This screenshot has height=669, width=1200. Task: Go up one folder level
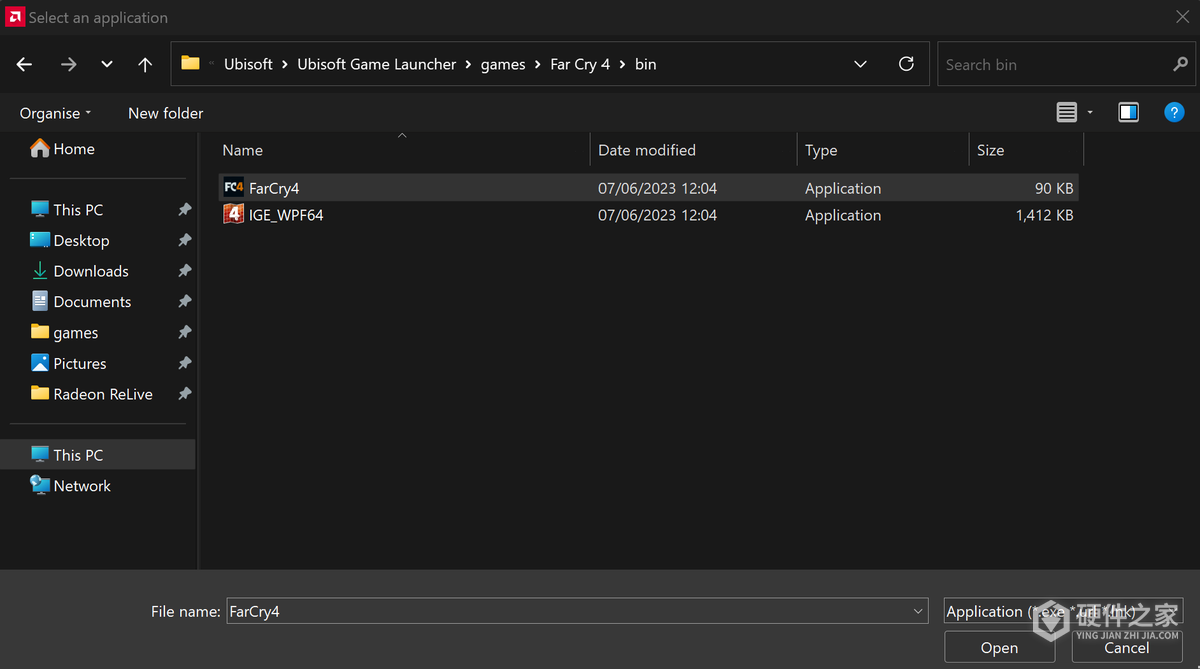(145, 64)
